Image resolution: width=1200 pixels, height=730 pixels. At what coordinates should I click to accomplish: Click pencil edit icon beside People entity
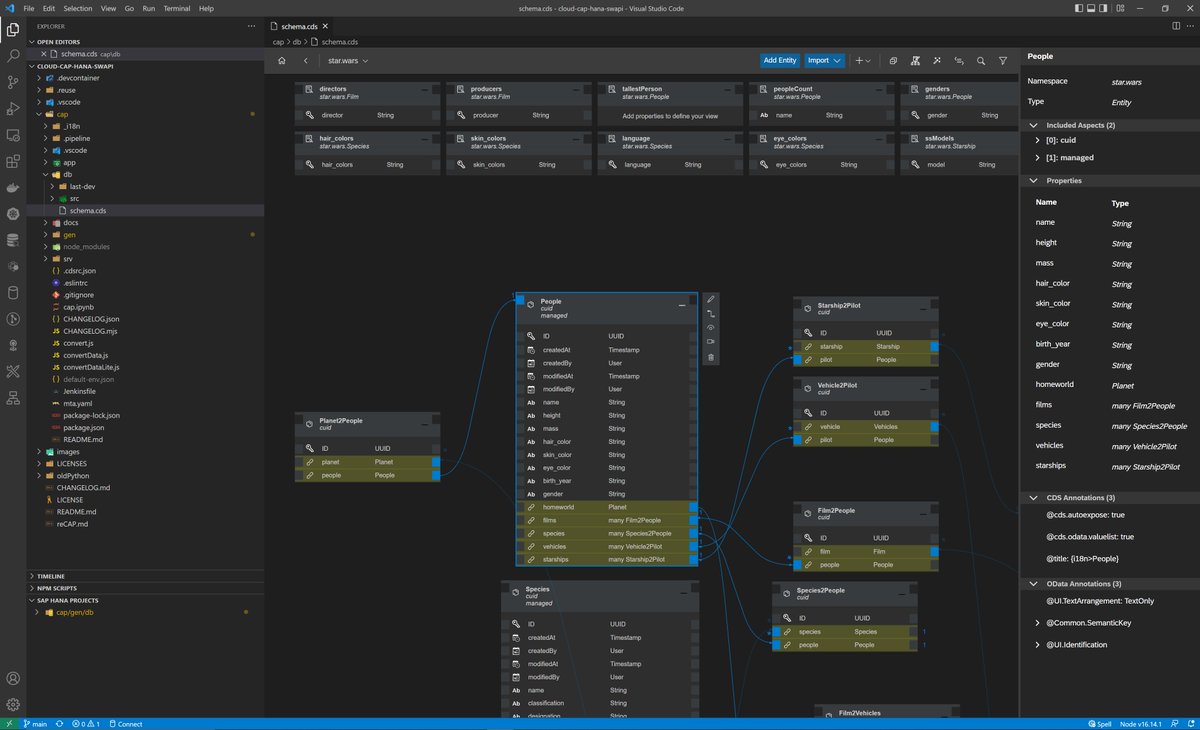click(711, 299)
